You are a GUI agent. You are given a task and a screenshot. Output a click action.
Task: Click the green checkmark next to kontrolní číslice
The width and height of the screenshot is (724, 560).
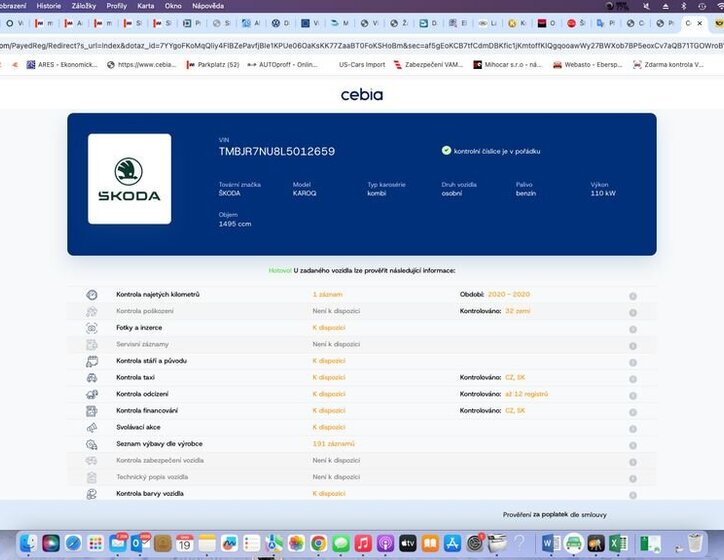pyautogui.click(x=446, y=150)
